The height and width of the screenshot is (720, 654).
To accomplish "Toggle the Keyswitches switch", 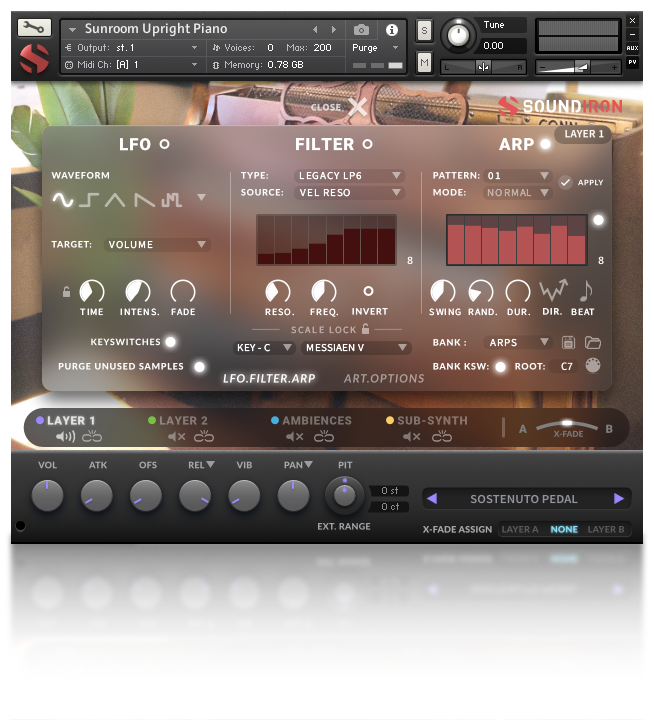I will pyautogui.click(x=170, y=342).
